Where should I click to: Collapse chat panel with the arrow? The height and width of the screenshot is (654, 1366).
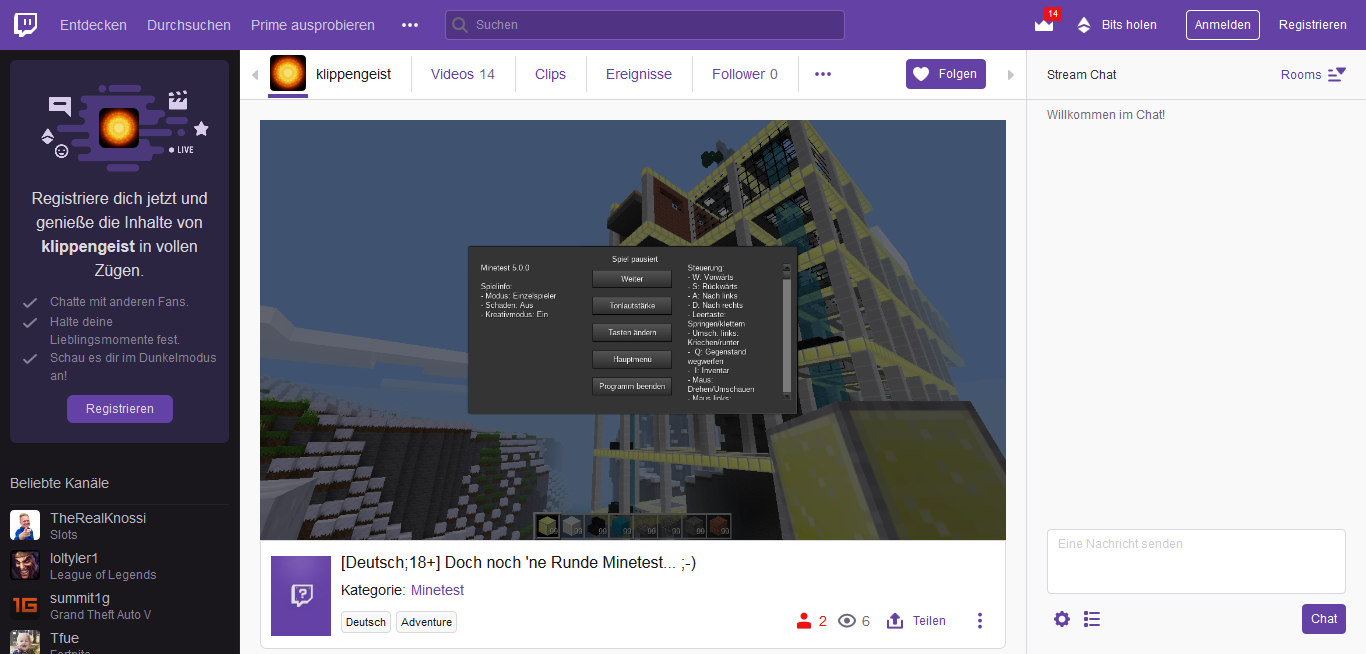1011,75
